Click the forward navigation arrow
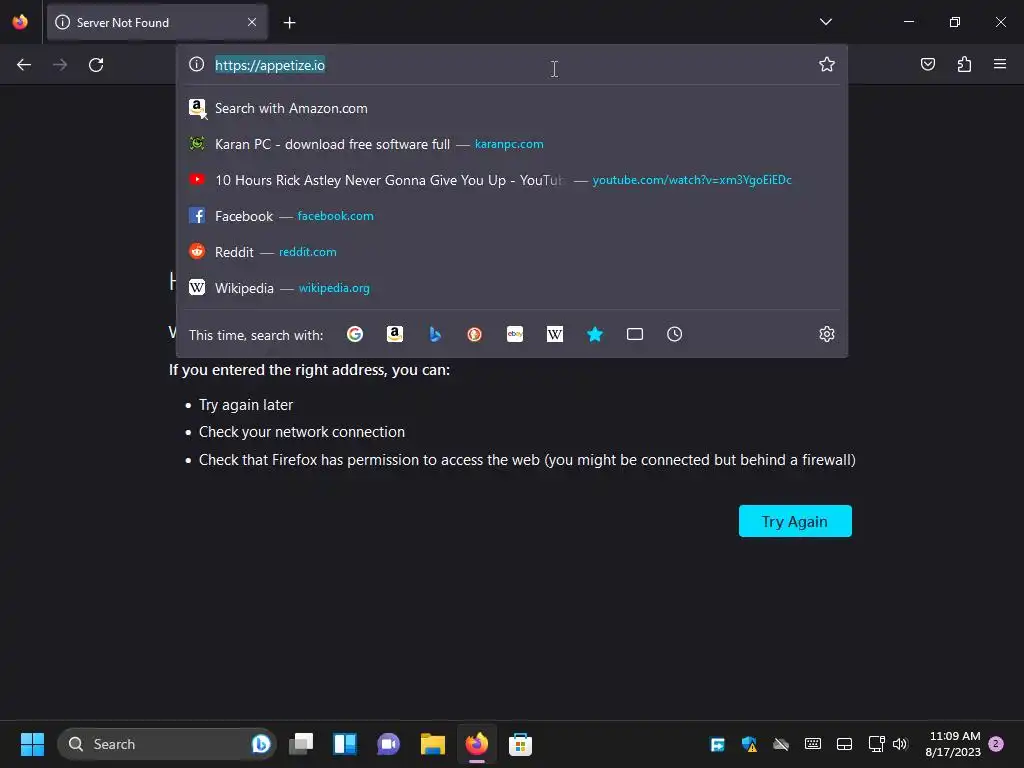Screen dimensions: 1024x768 [x=60, y=65]
